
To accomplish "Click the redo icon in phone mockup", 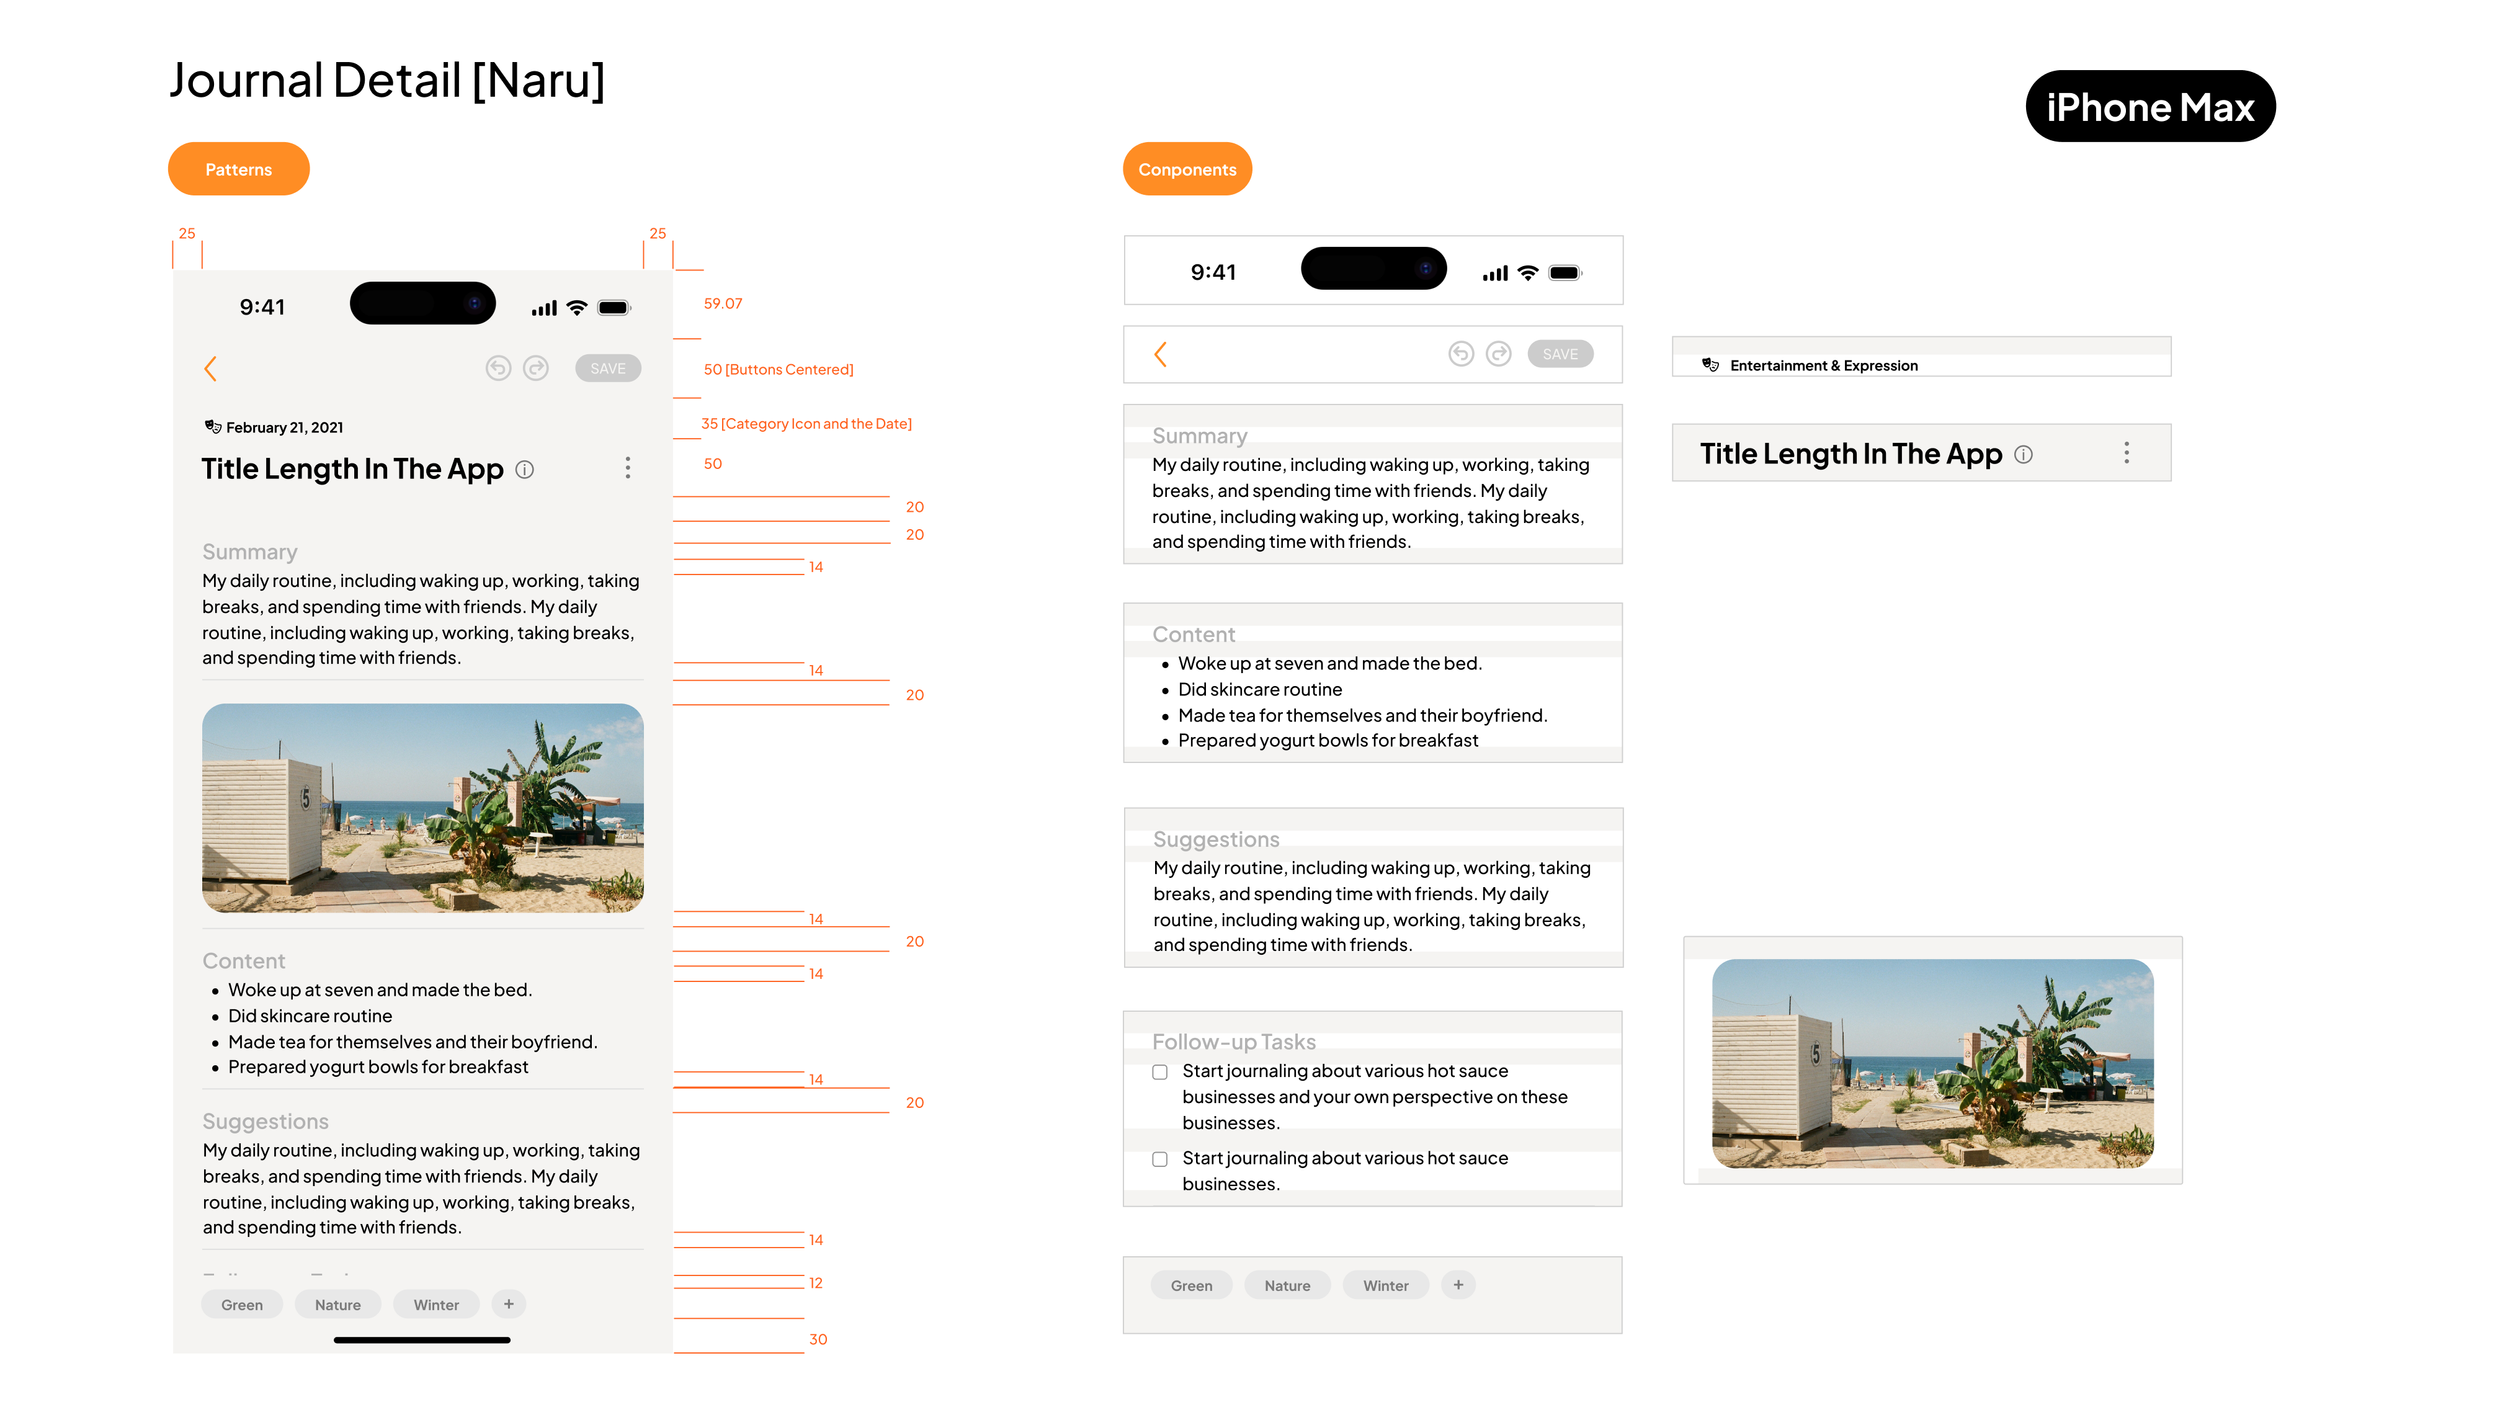I will pyautogui.click(x=536, y=369).
